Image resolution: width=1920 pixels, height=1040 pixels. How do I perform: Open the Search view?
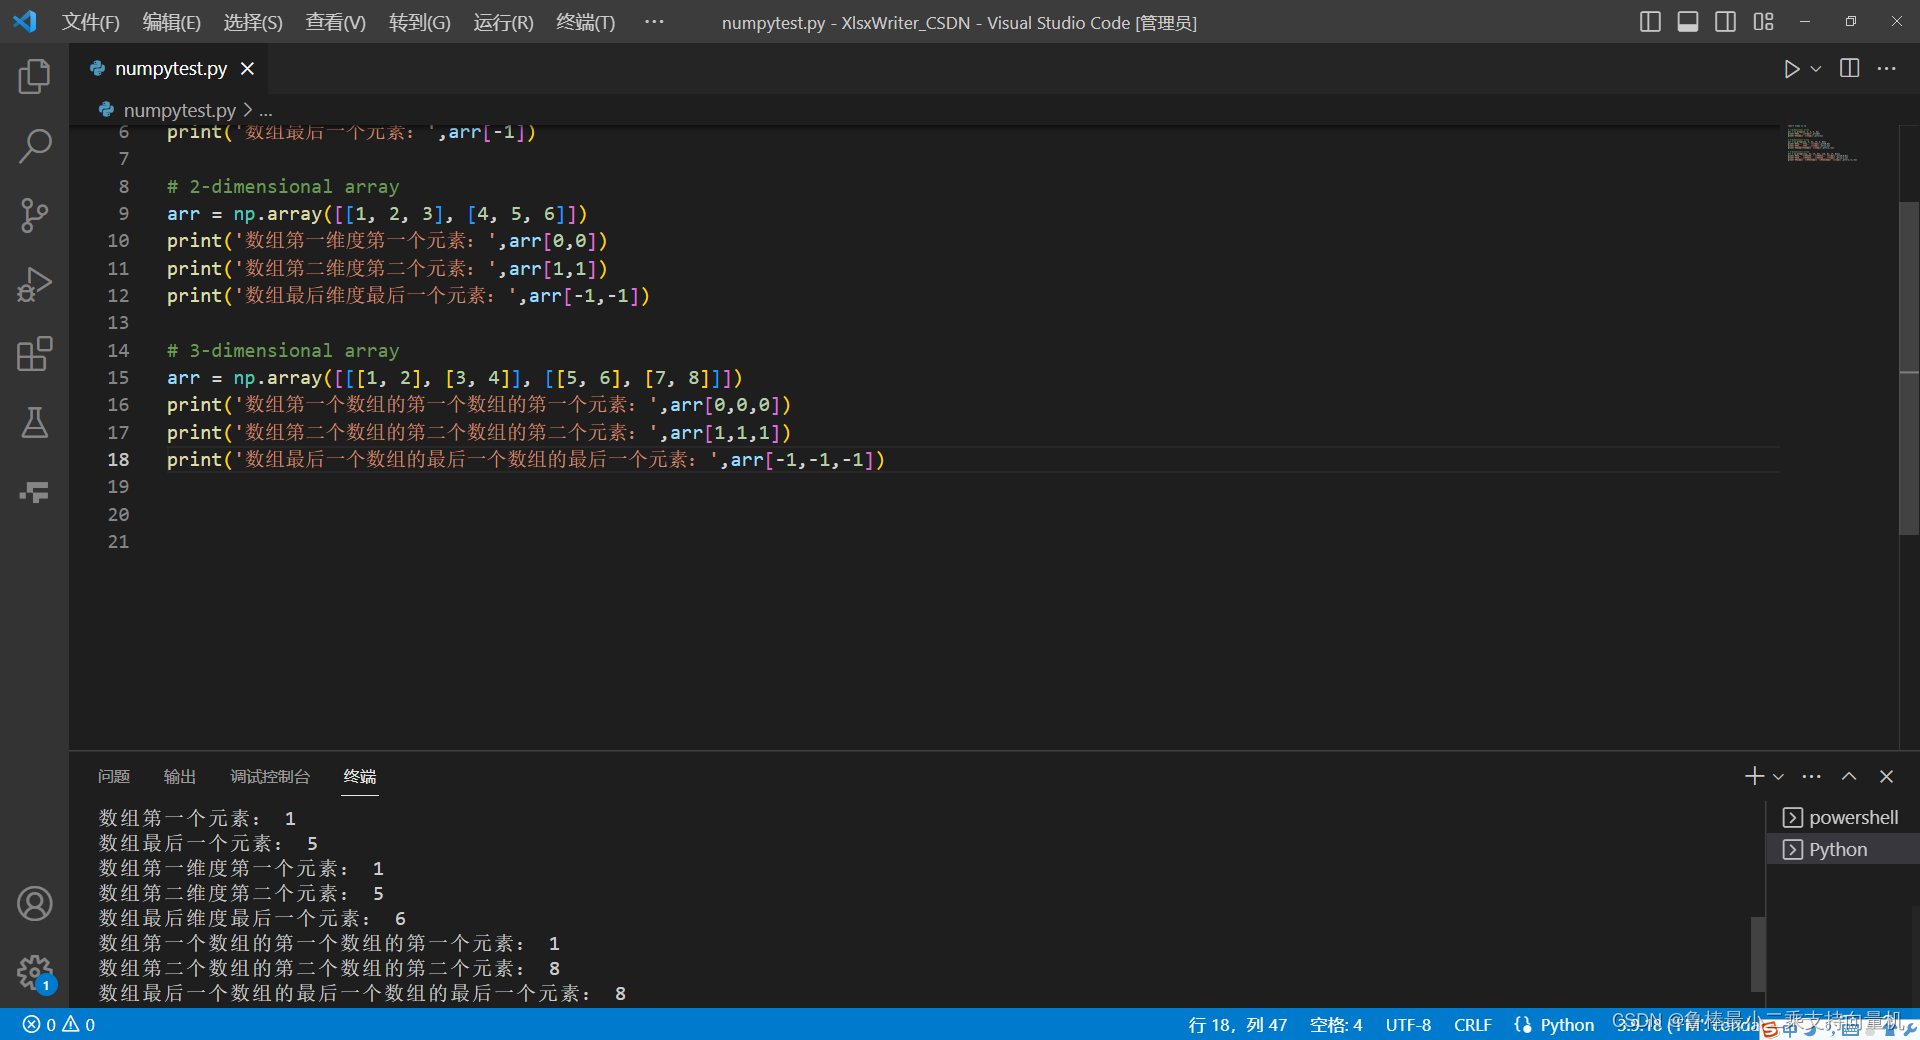tap(34, 146)
